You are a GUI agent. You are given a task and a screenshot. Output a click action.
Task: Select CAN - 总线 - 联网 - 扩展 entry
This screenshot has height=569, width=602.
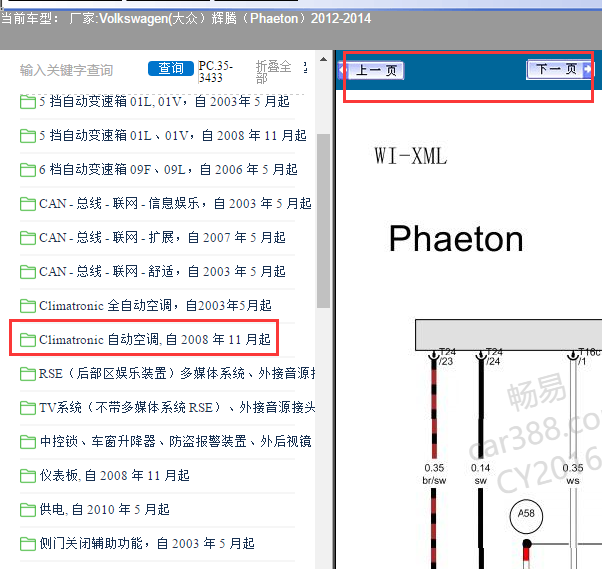click(x=162, y=238)
